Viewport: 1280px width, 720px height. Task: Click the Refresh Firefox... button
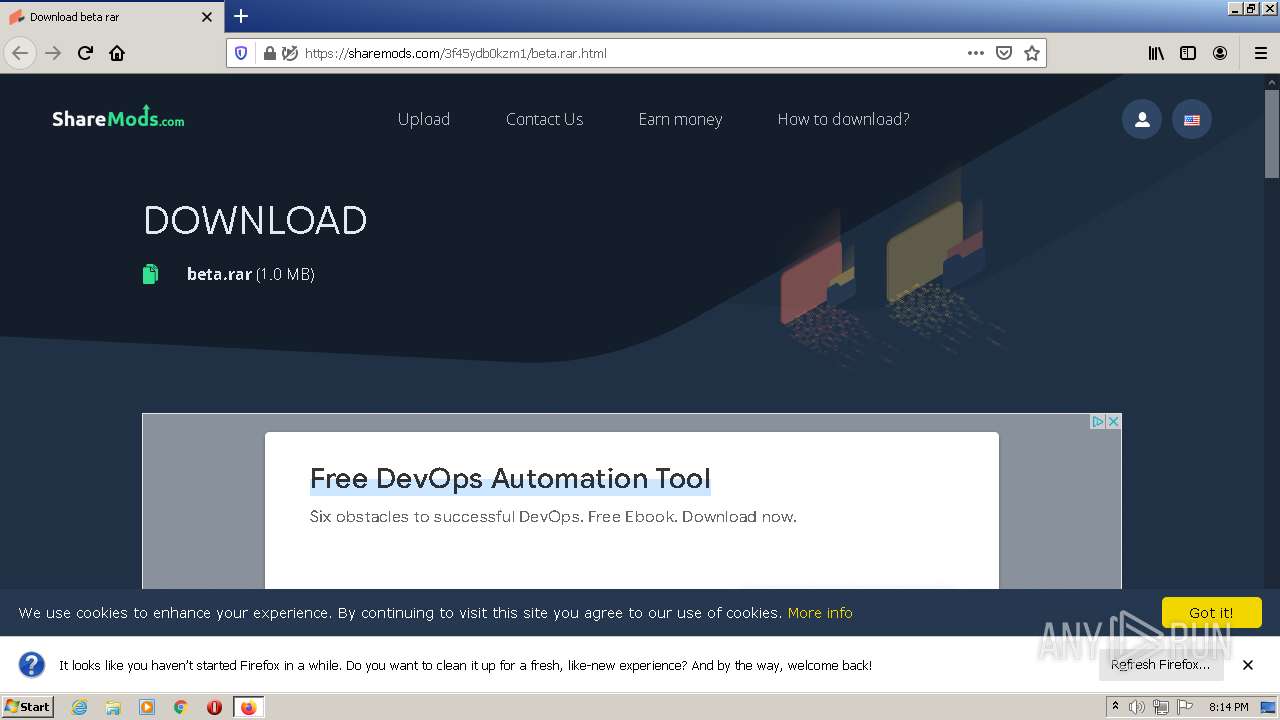click(1160, 665)
